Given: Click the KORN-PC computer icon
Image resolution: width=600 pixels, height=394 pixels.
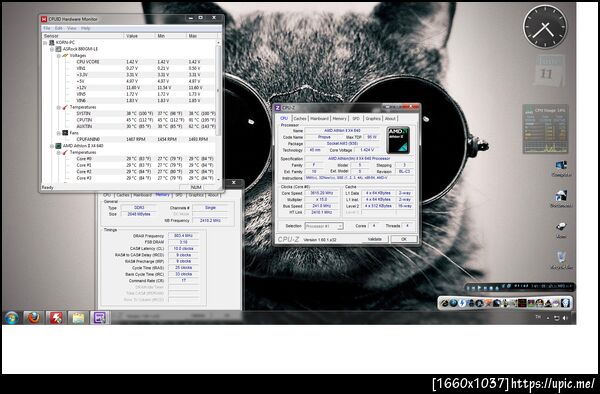Looking at the screenshot, I should click(x=52, y=42).
